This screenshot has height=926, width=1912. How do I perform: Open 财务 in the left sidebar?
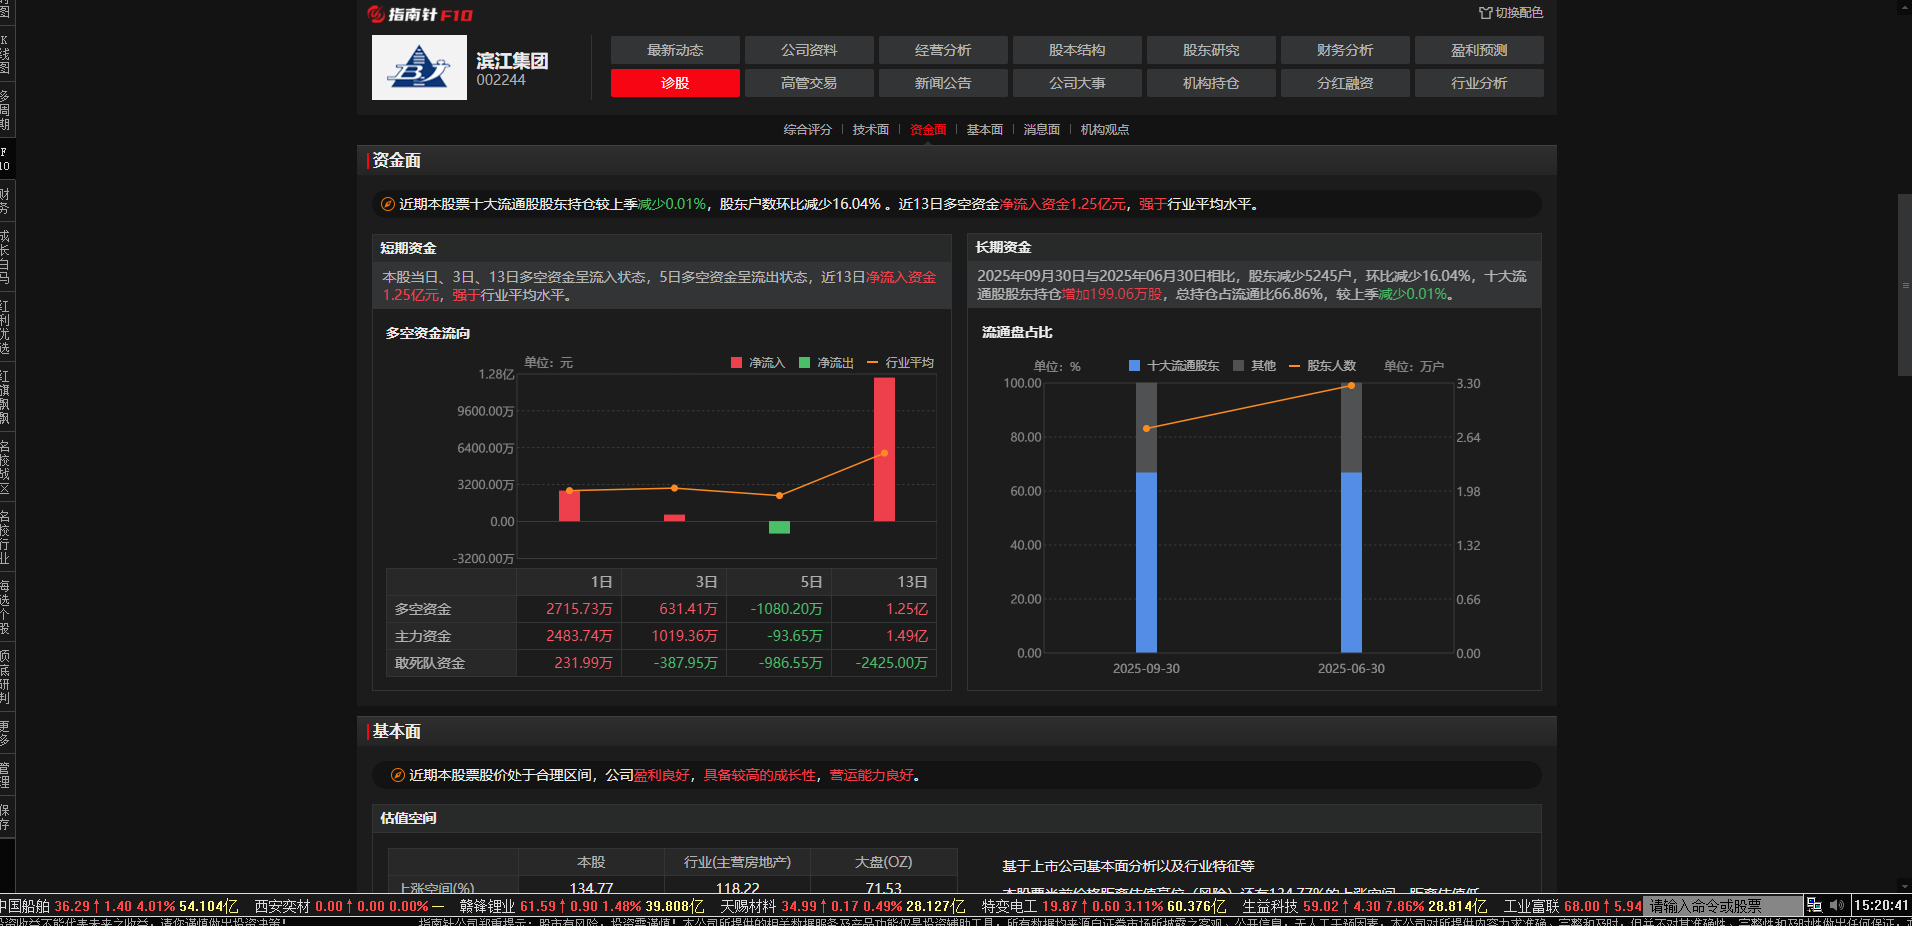pos(5,201)
